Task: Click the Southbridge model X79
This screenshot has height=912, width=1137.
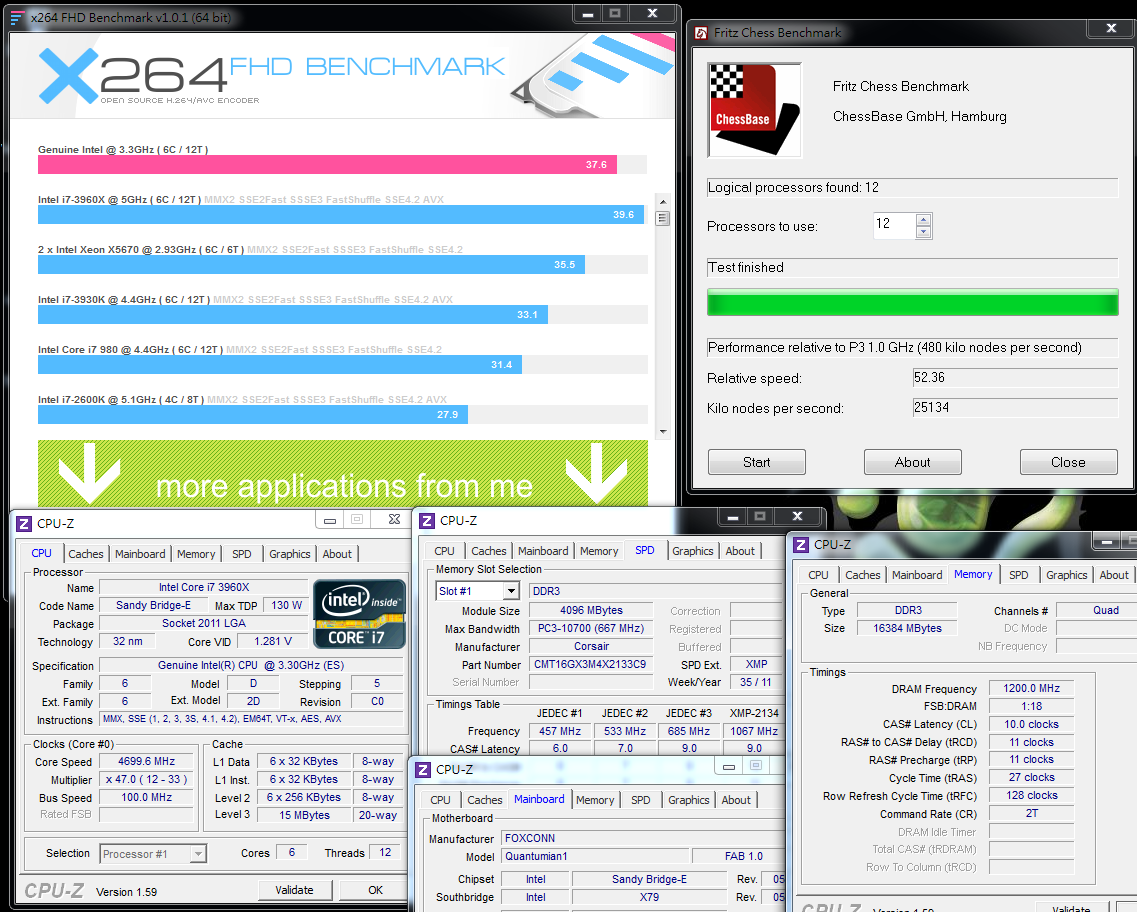Action: tap(649, 898)
